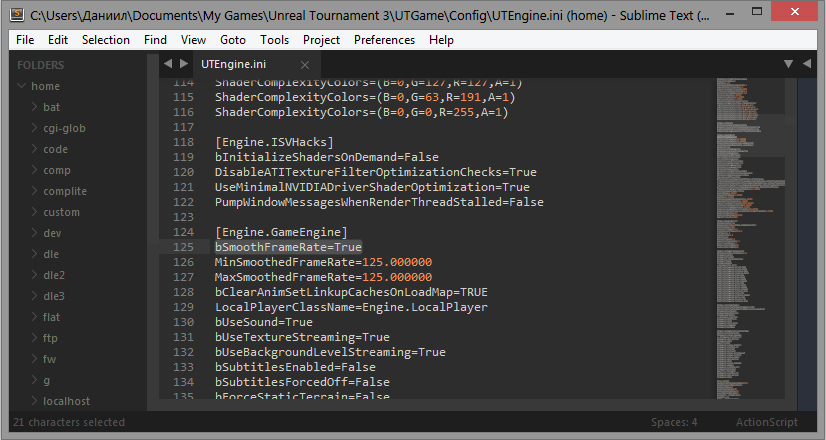The image size is (826, 440).
Task: Open the Preferences menu
Action: click(385, 40)
